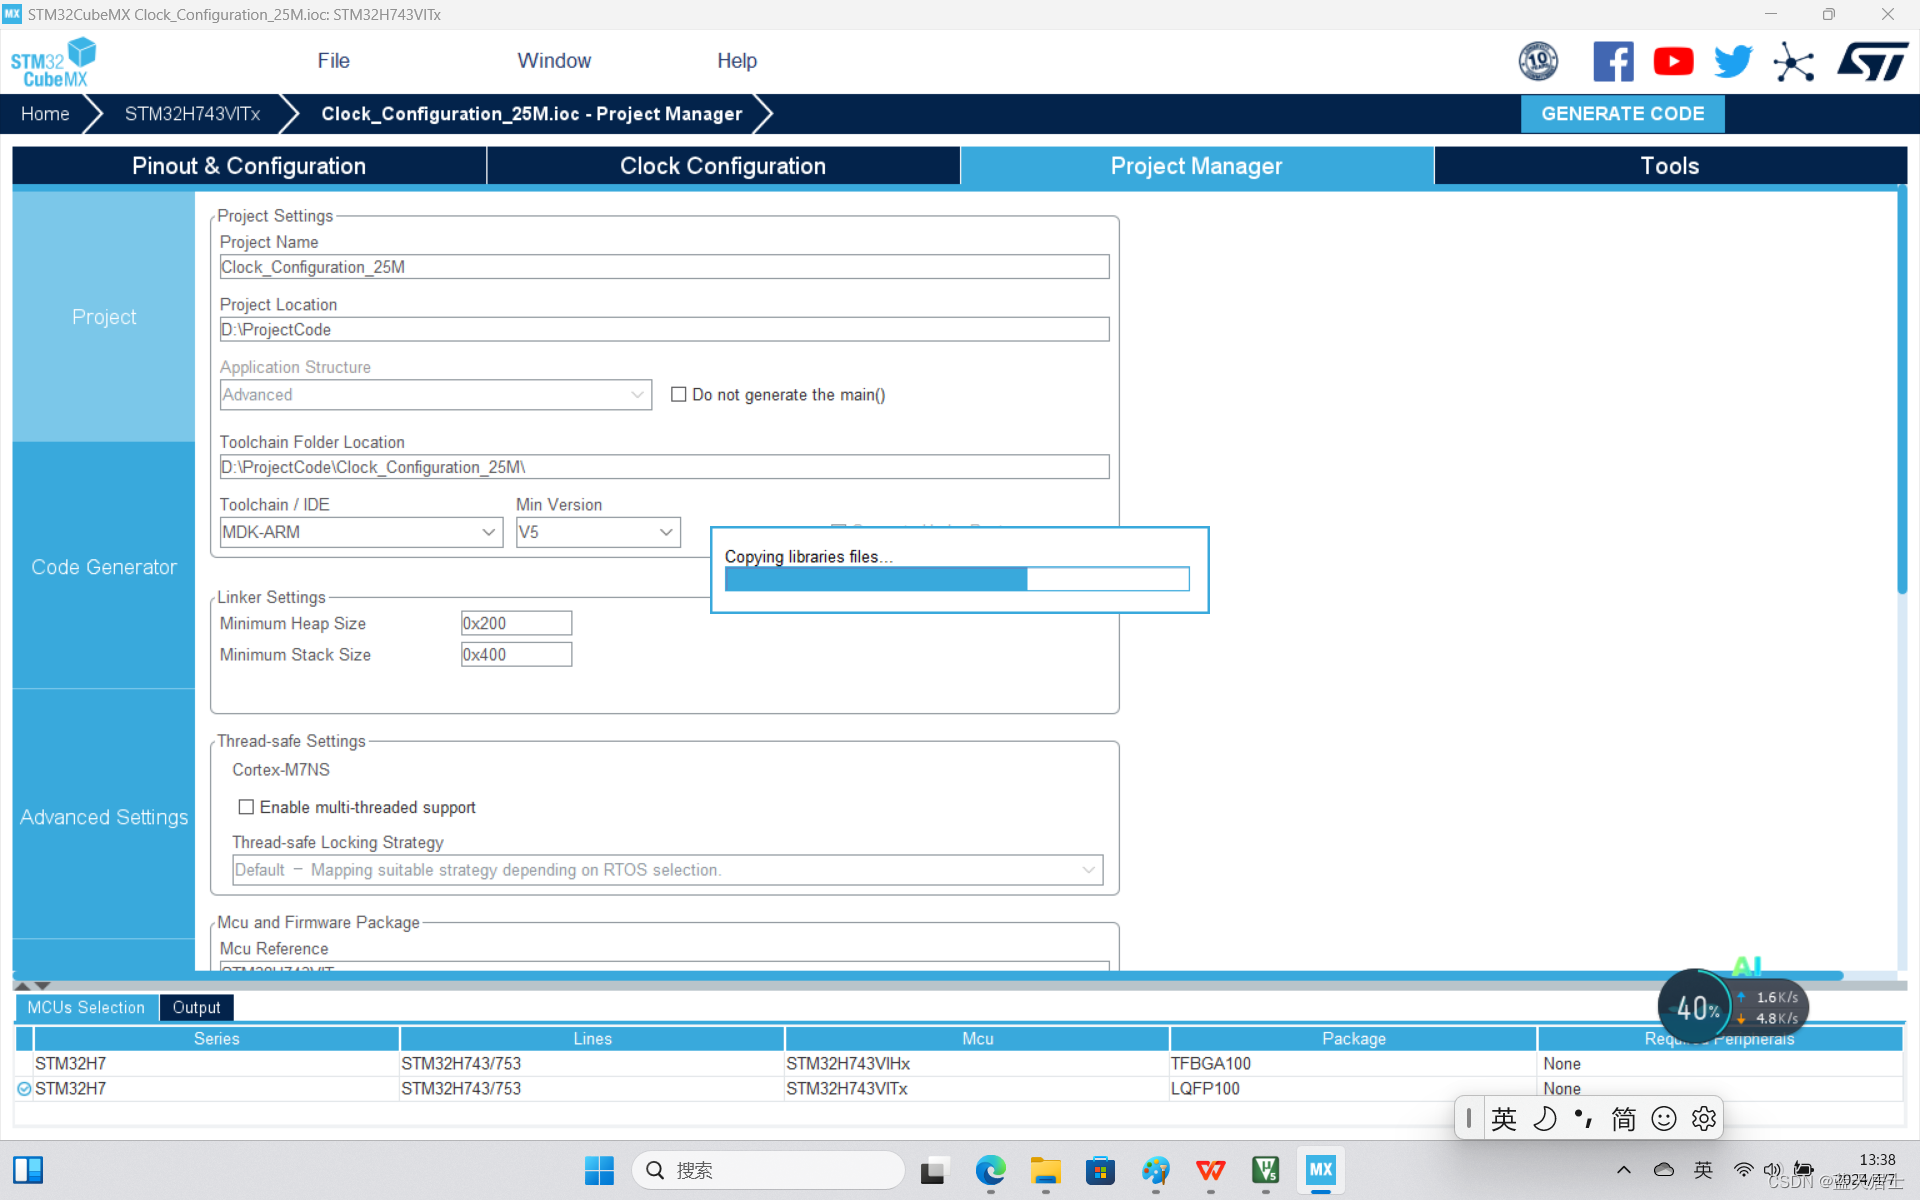1920x1200 pixels.
Task: Switch to the Clock Configuration tab
Action: coord(722,166)
